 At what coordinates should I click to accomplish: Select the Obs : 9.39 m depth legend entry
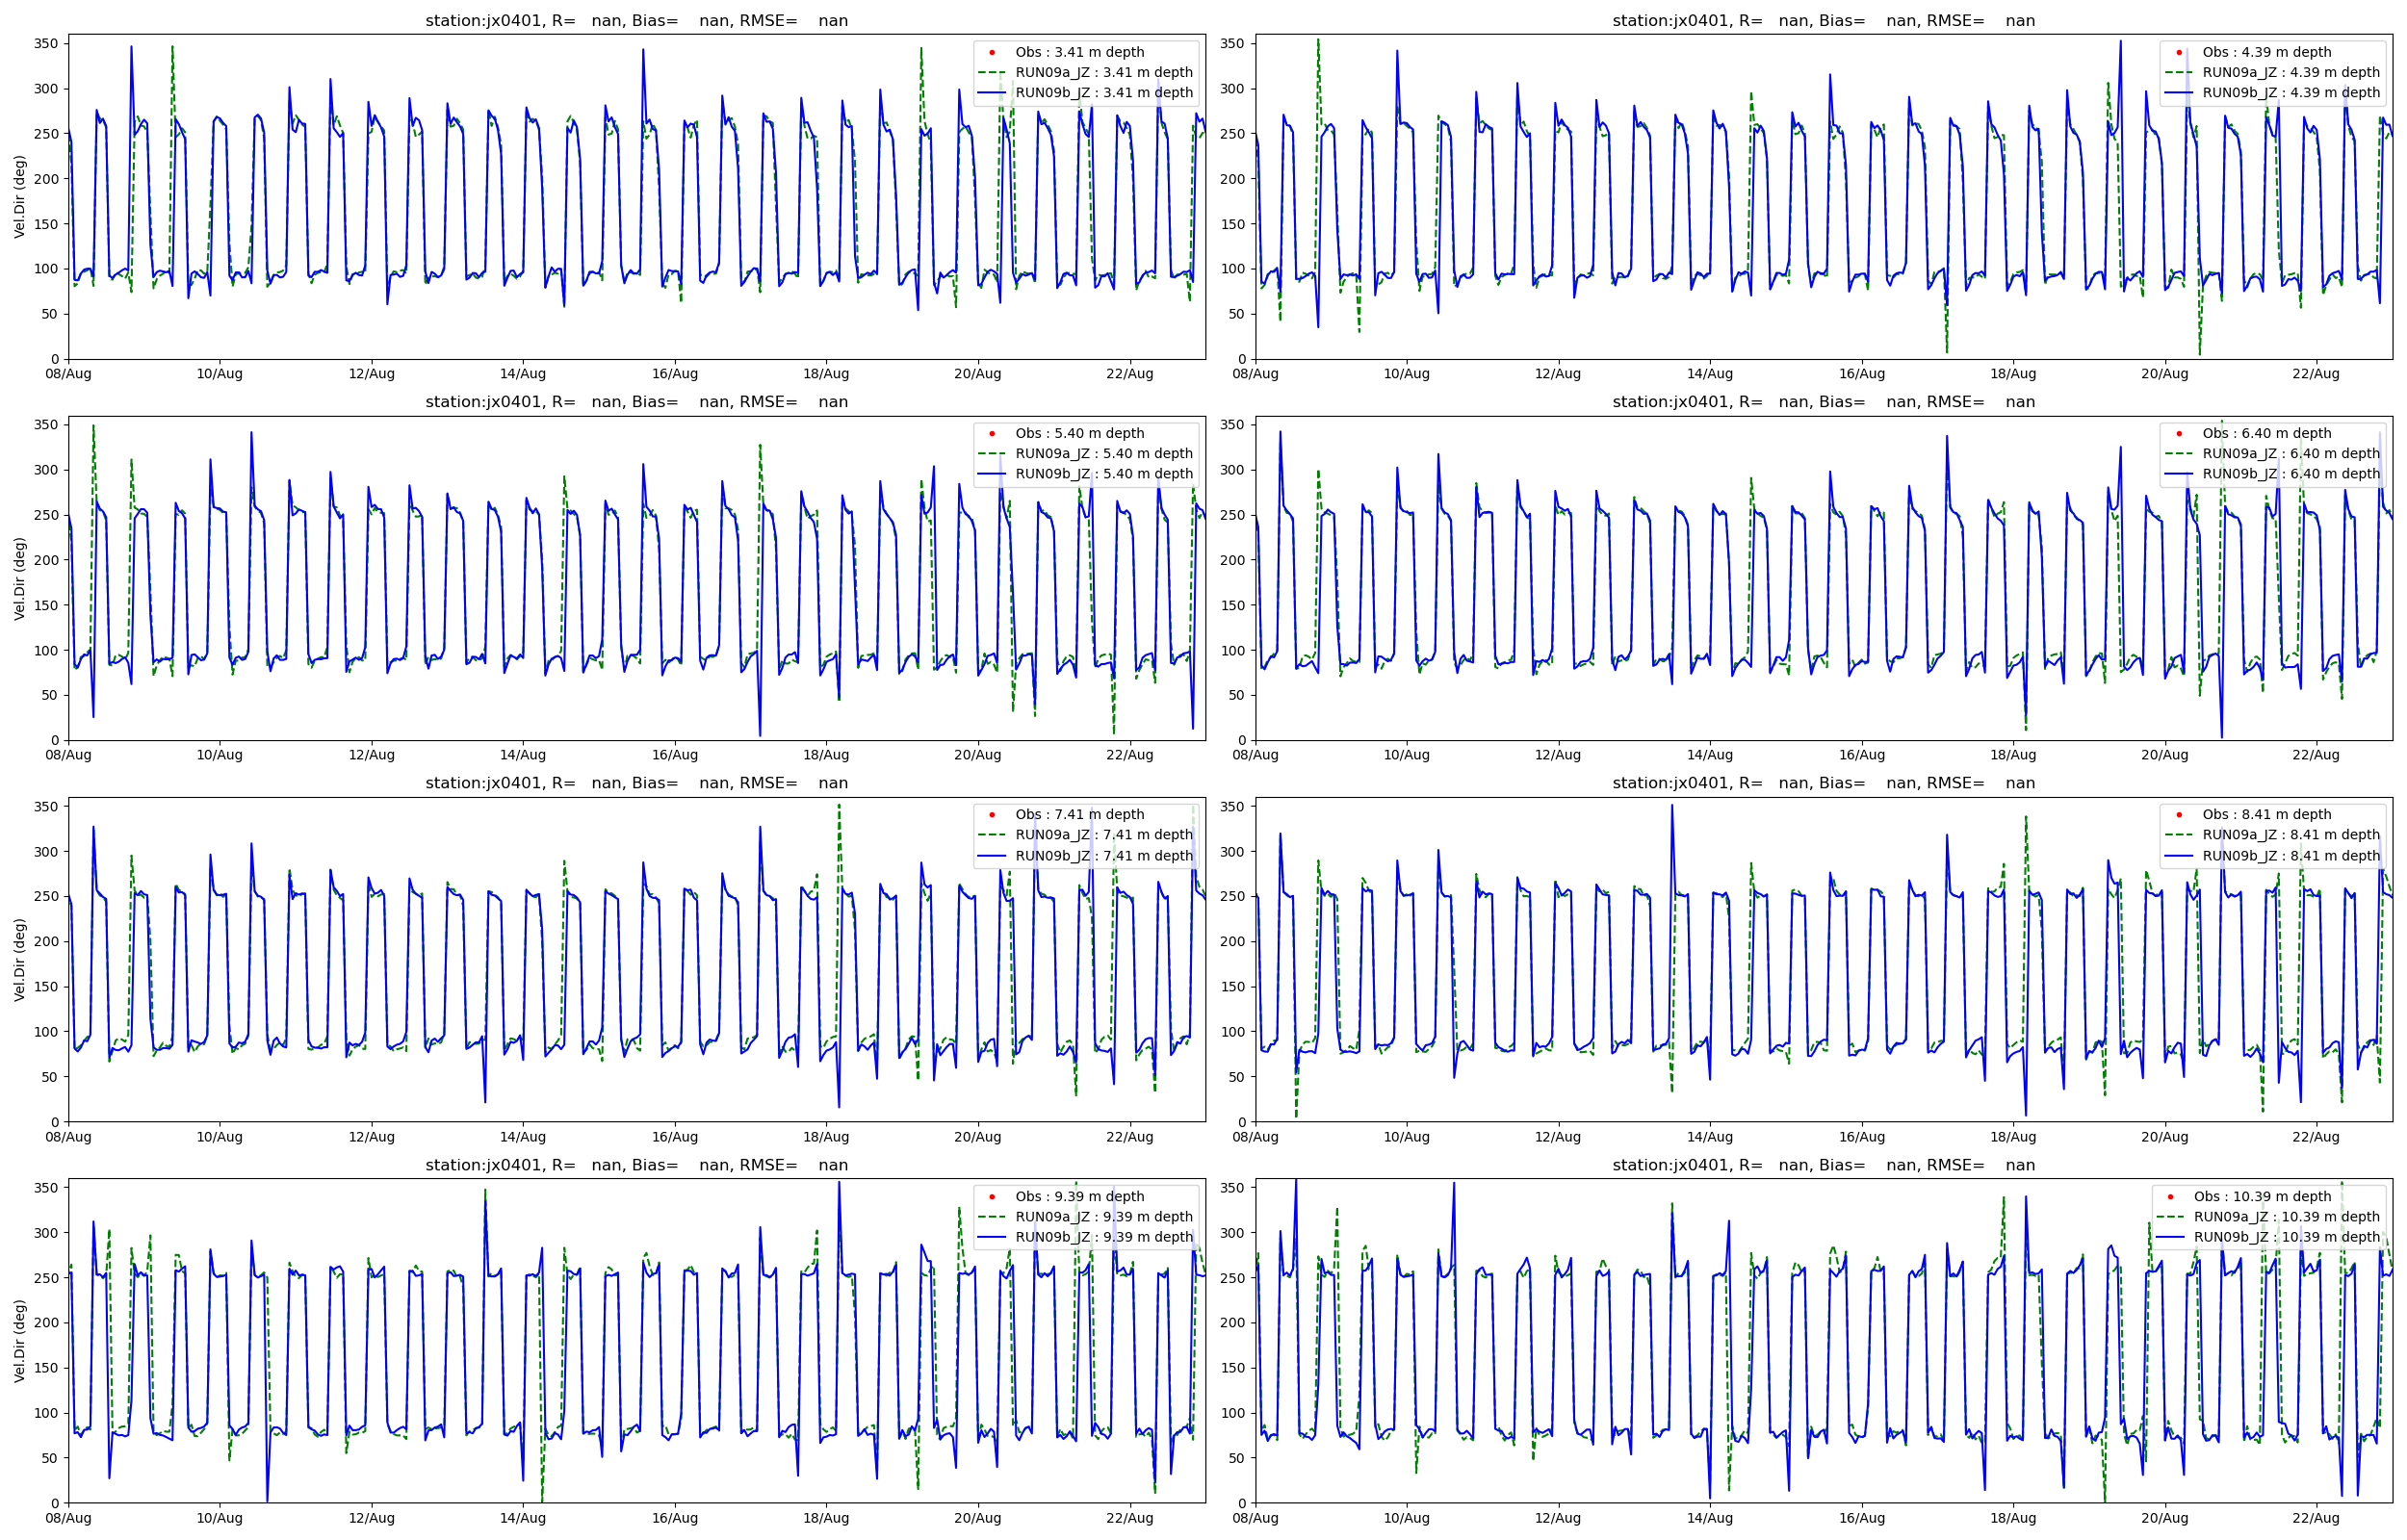pos(1079,1196)
